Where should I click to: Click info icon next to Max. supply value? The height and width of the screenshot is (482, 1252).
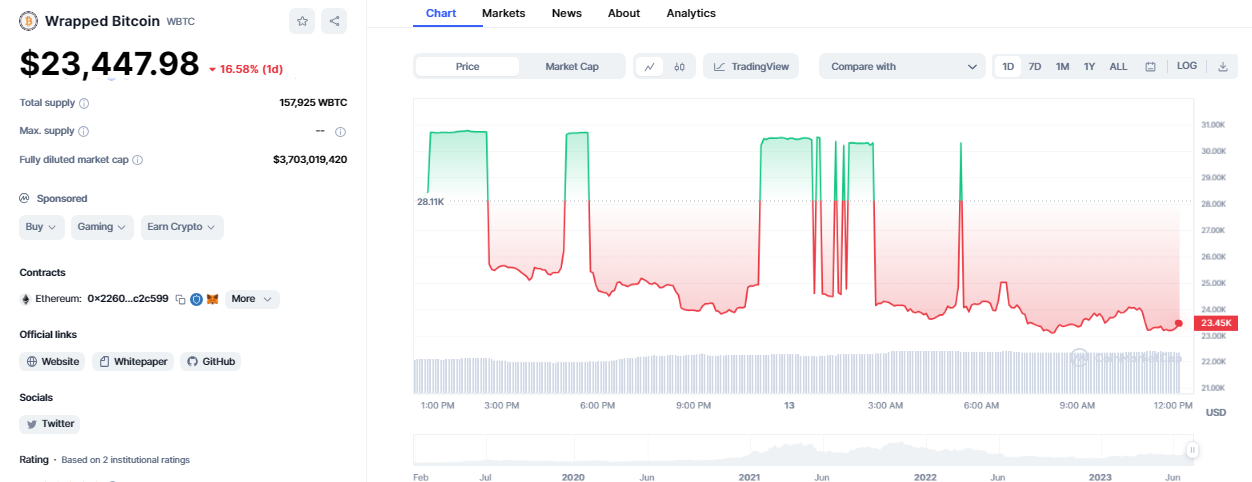[340, 131]
